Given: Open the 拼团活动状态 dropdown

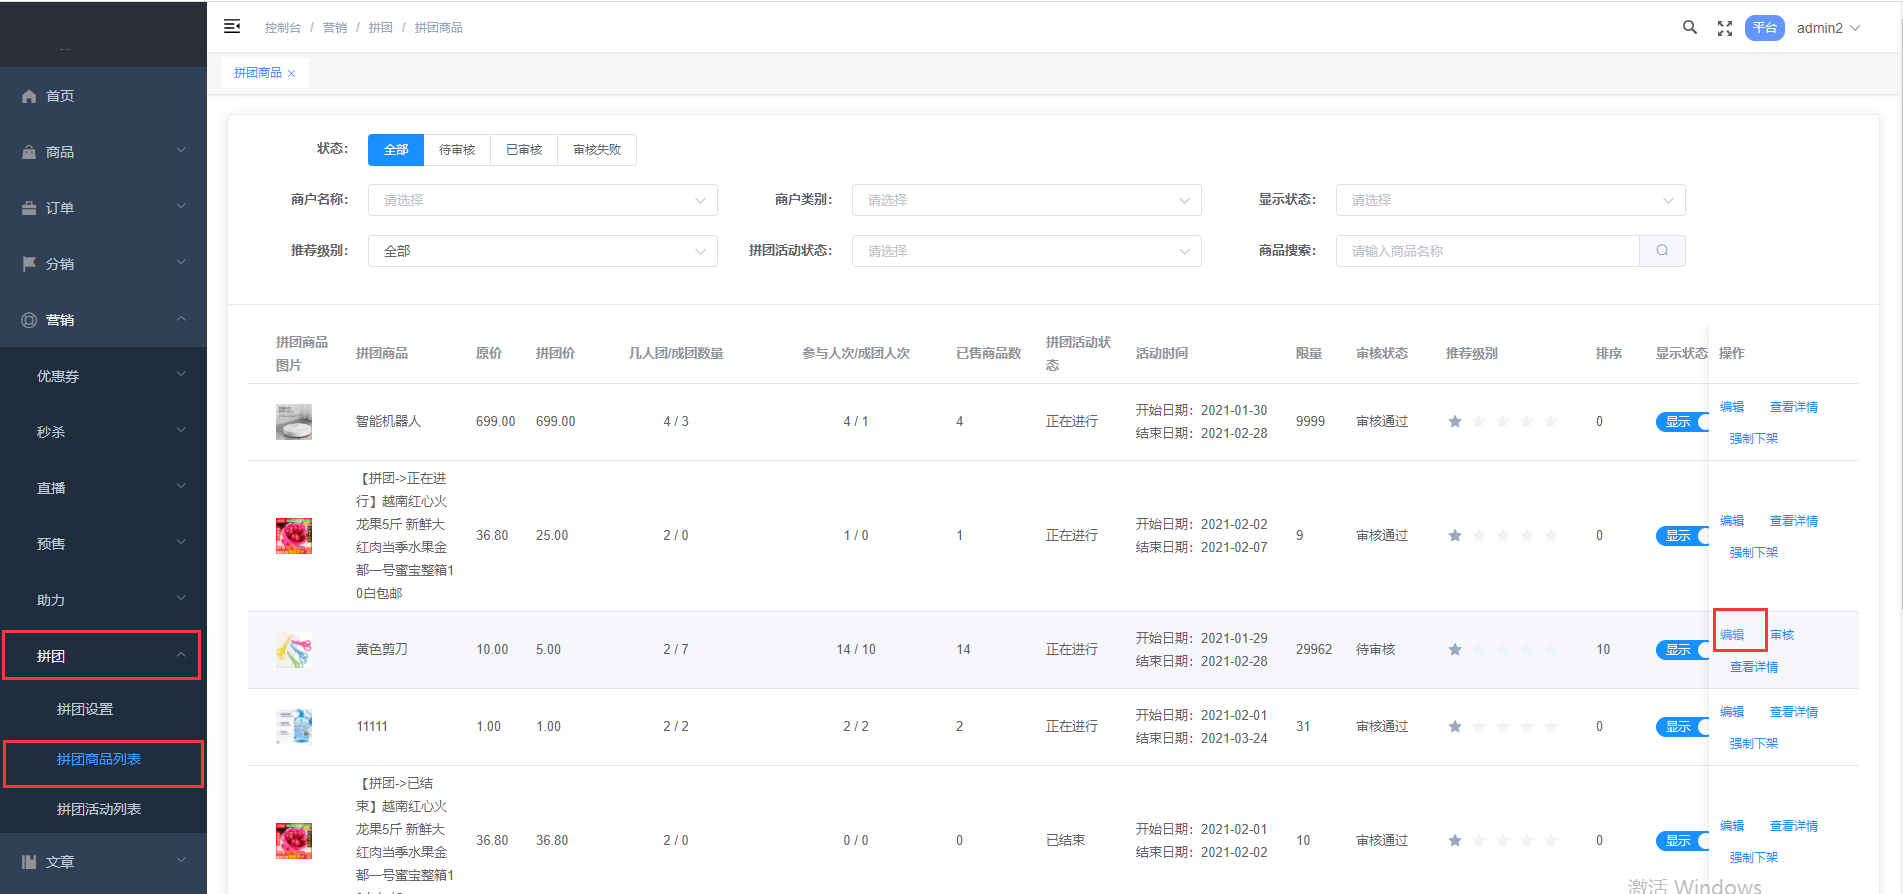Looking at the screenshot, I should coord(1025,251).
